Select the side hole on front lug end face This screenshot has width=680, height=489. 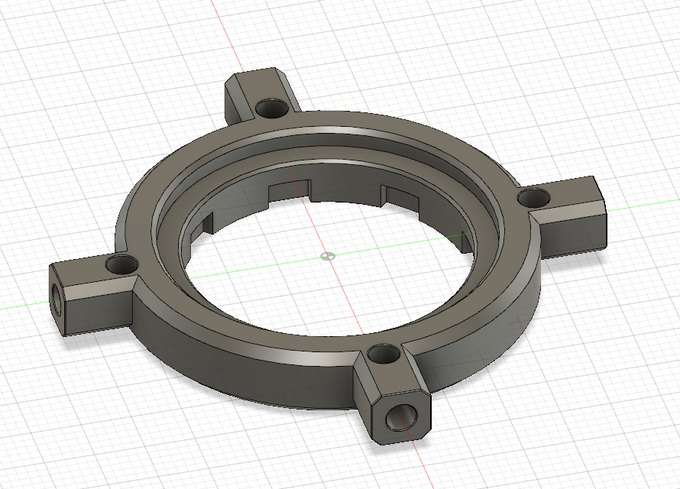(402, 417)
